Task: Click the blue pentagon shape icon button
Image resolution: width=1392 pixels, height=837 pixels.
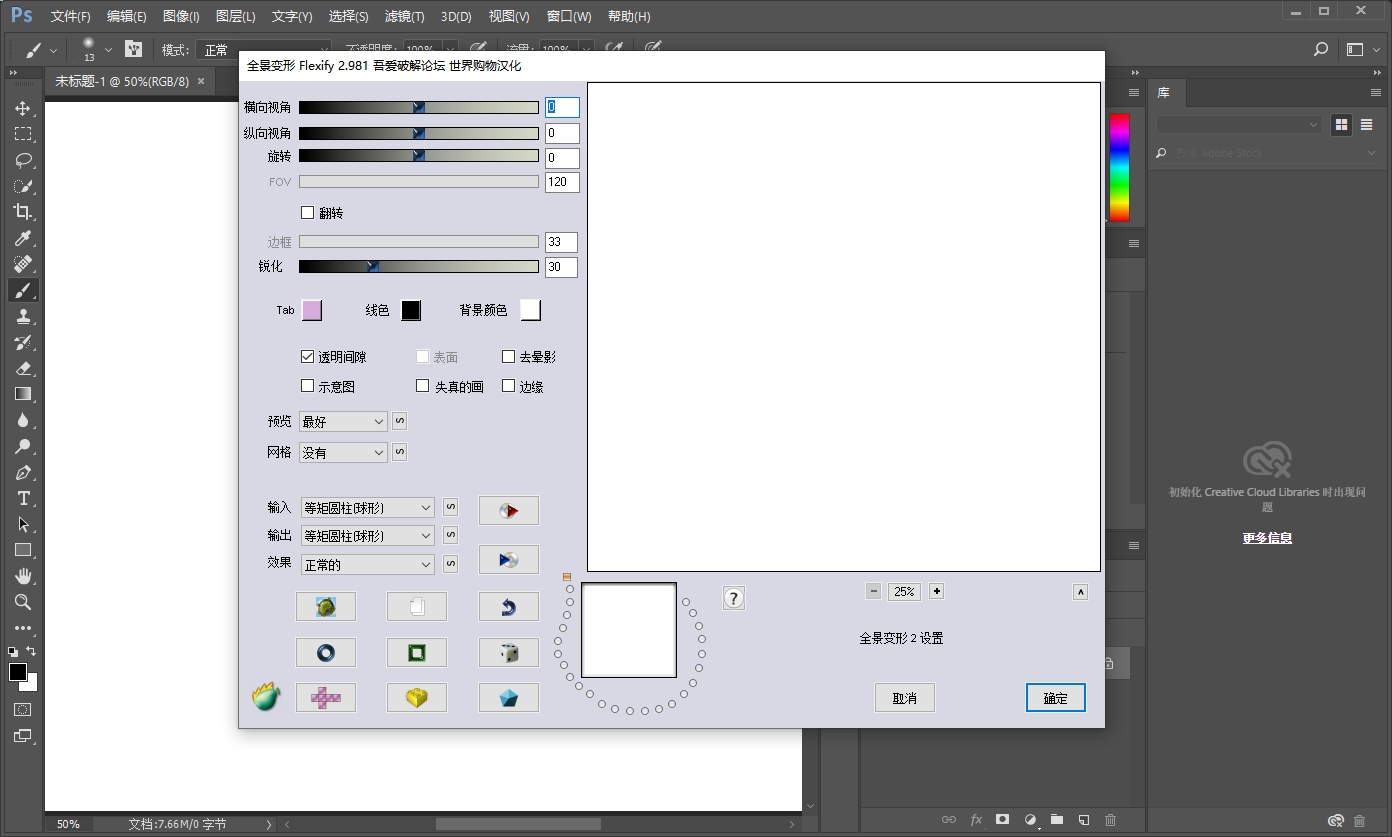Action: click(x=508, y=698)
